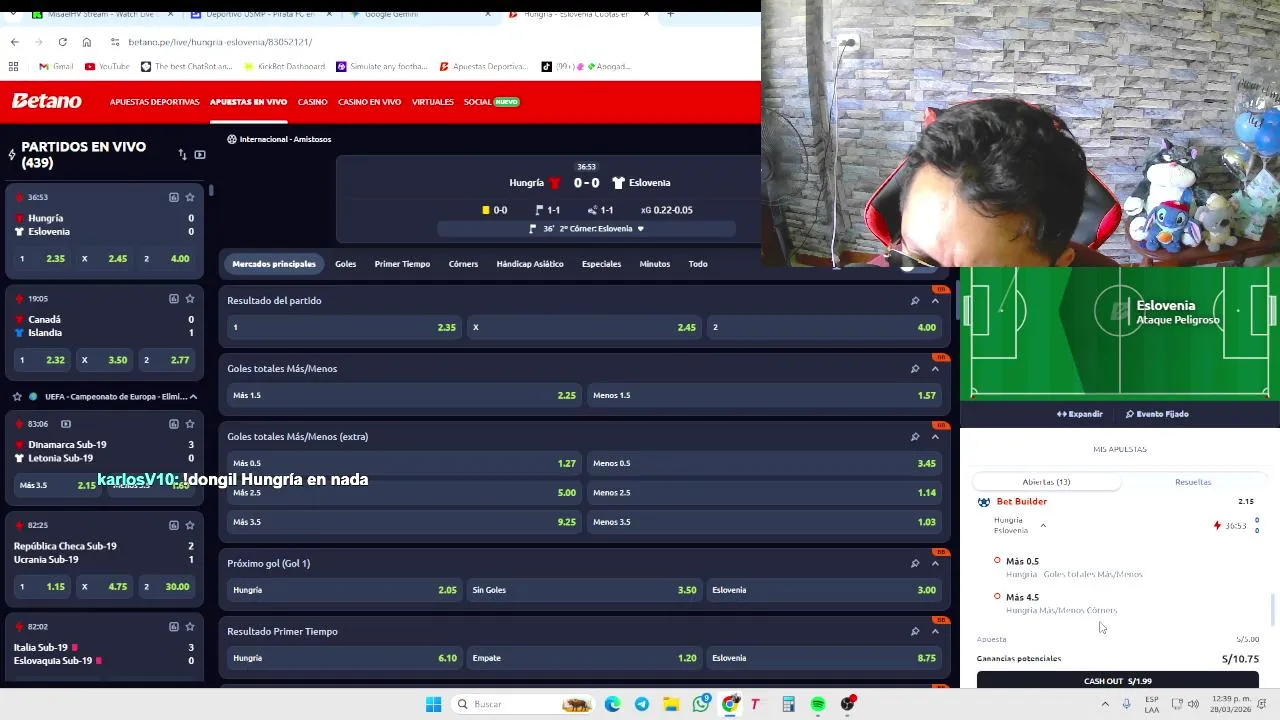Collapse Goles totales Más/Menos (extra) market

[935, 436]
